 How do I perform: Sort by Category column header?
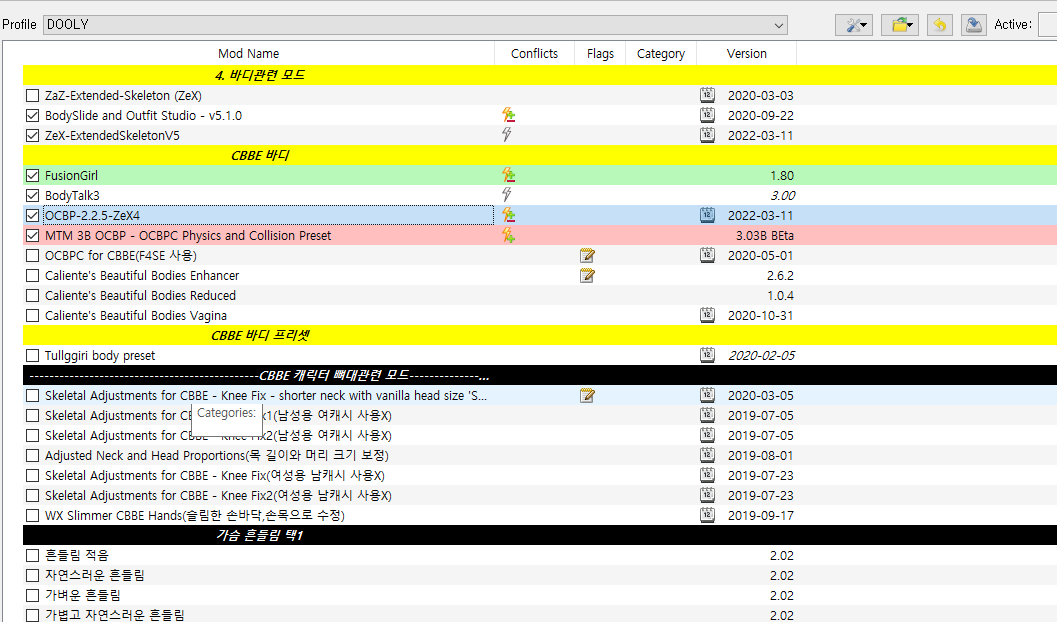[x=661, y=53]
